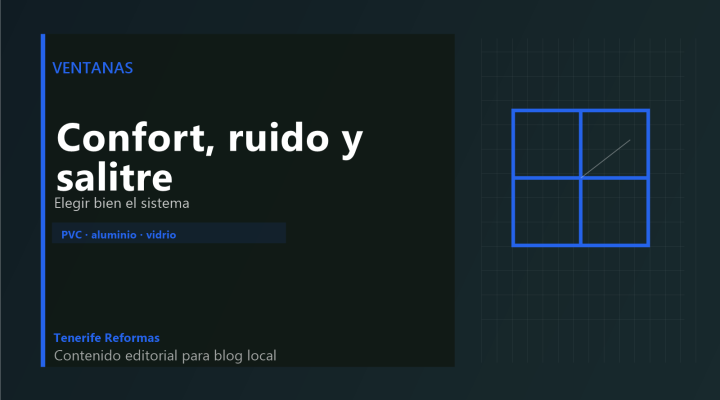The height and width of the screenshot is (400, 720).
Task: Open the VENTANAS category label
Action: pos(92,68)
